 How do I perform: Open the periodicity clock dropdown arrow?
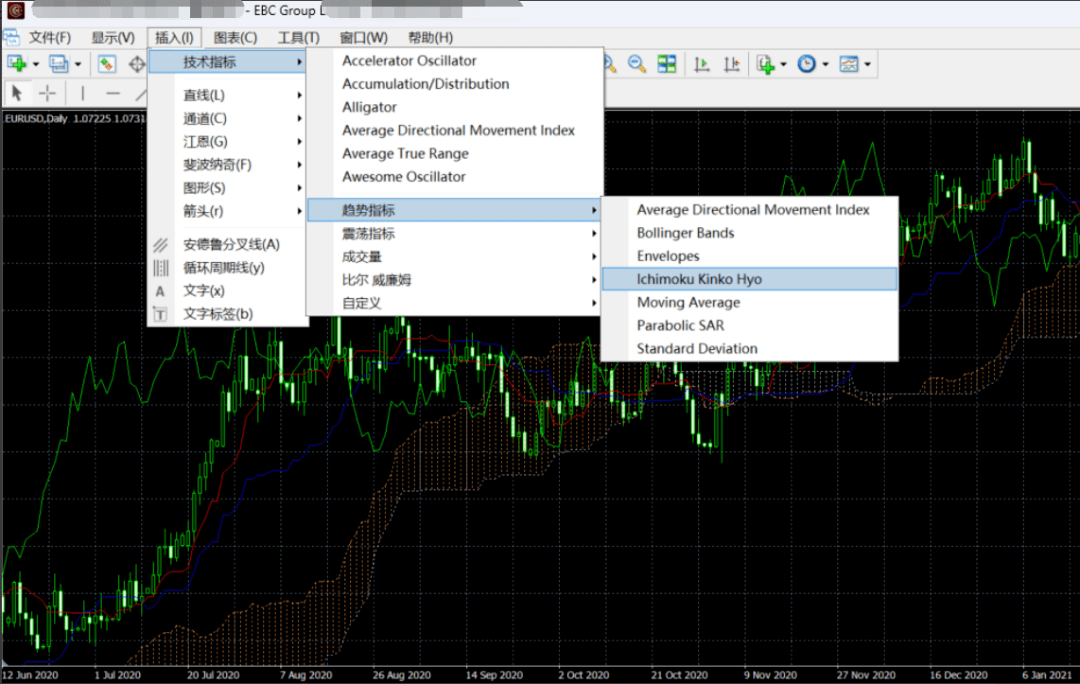pos(825,64)
